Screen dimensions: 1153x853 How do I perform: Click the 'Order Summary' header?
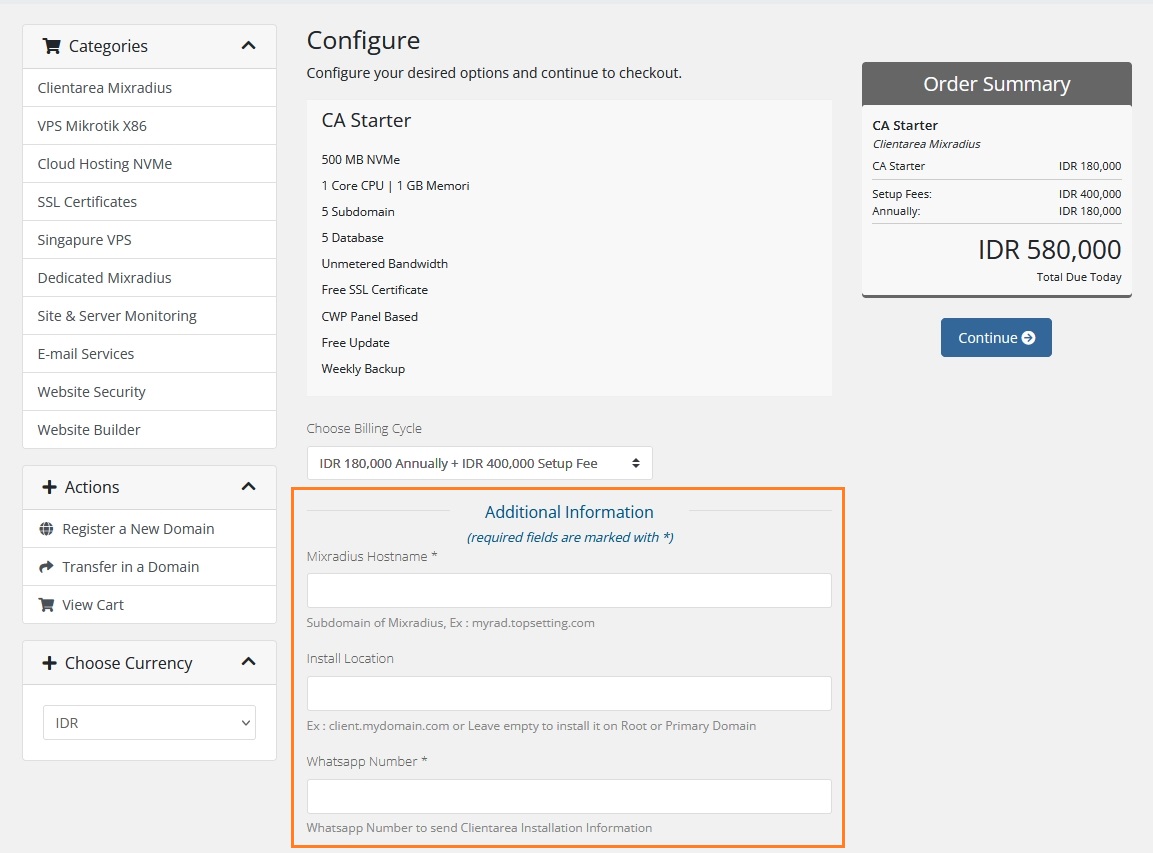pyautogui.click(x=996, y=84)
